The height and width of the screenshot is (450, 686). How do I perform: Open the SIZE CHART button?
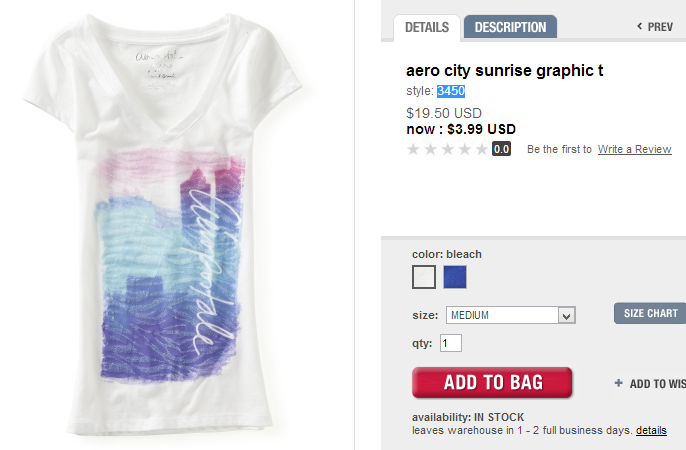click(x=650, y=313)
